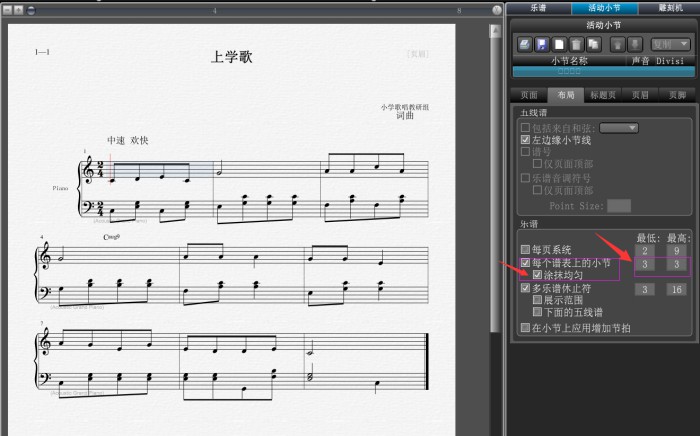
Task: Click the duplicate pages icon
Action: tap(593, 44)
